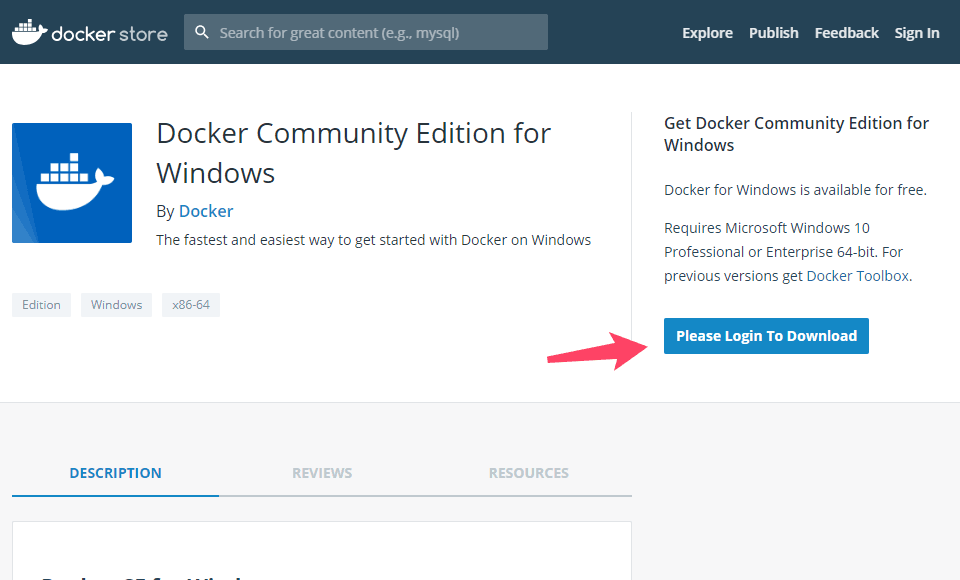Screen dimensions: 960x580
Task: Click the Docker Store whale logo
Action: tap(89, 32)
